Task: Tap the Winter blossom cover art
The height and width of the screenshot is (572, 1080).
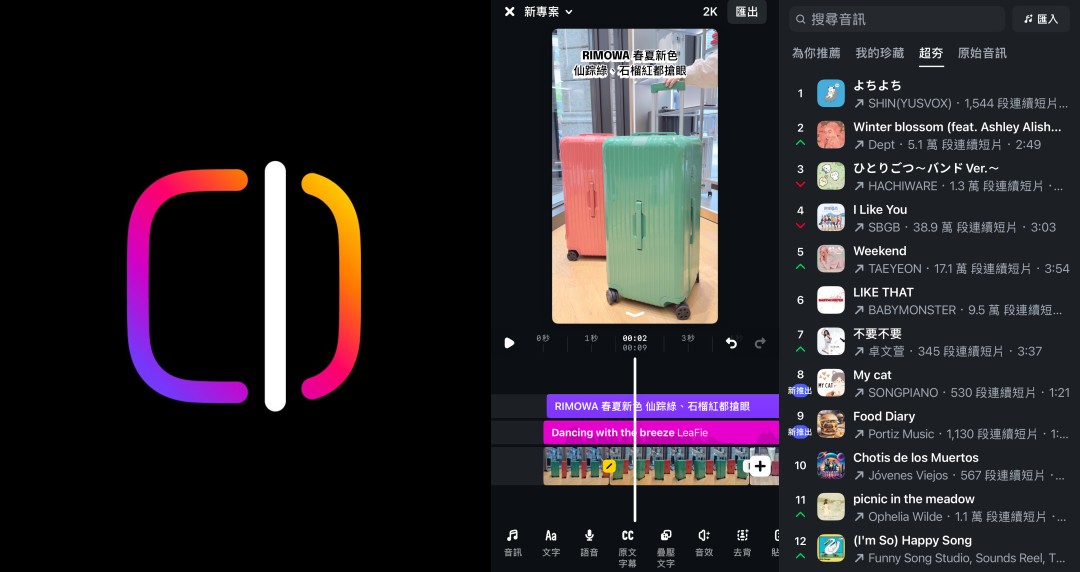Action: (x=831, y=134)
